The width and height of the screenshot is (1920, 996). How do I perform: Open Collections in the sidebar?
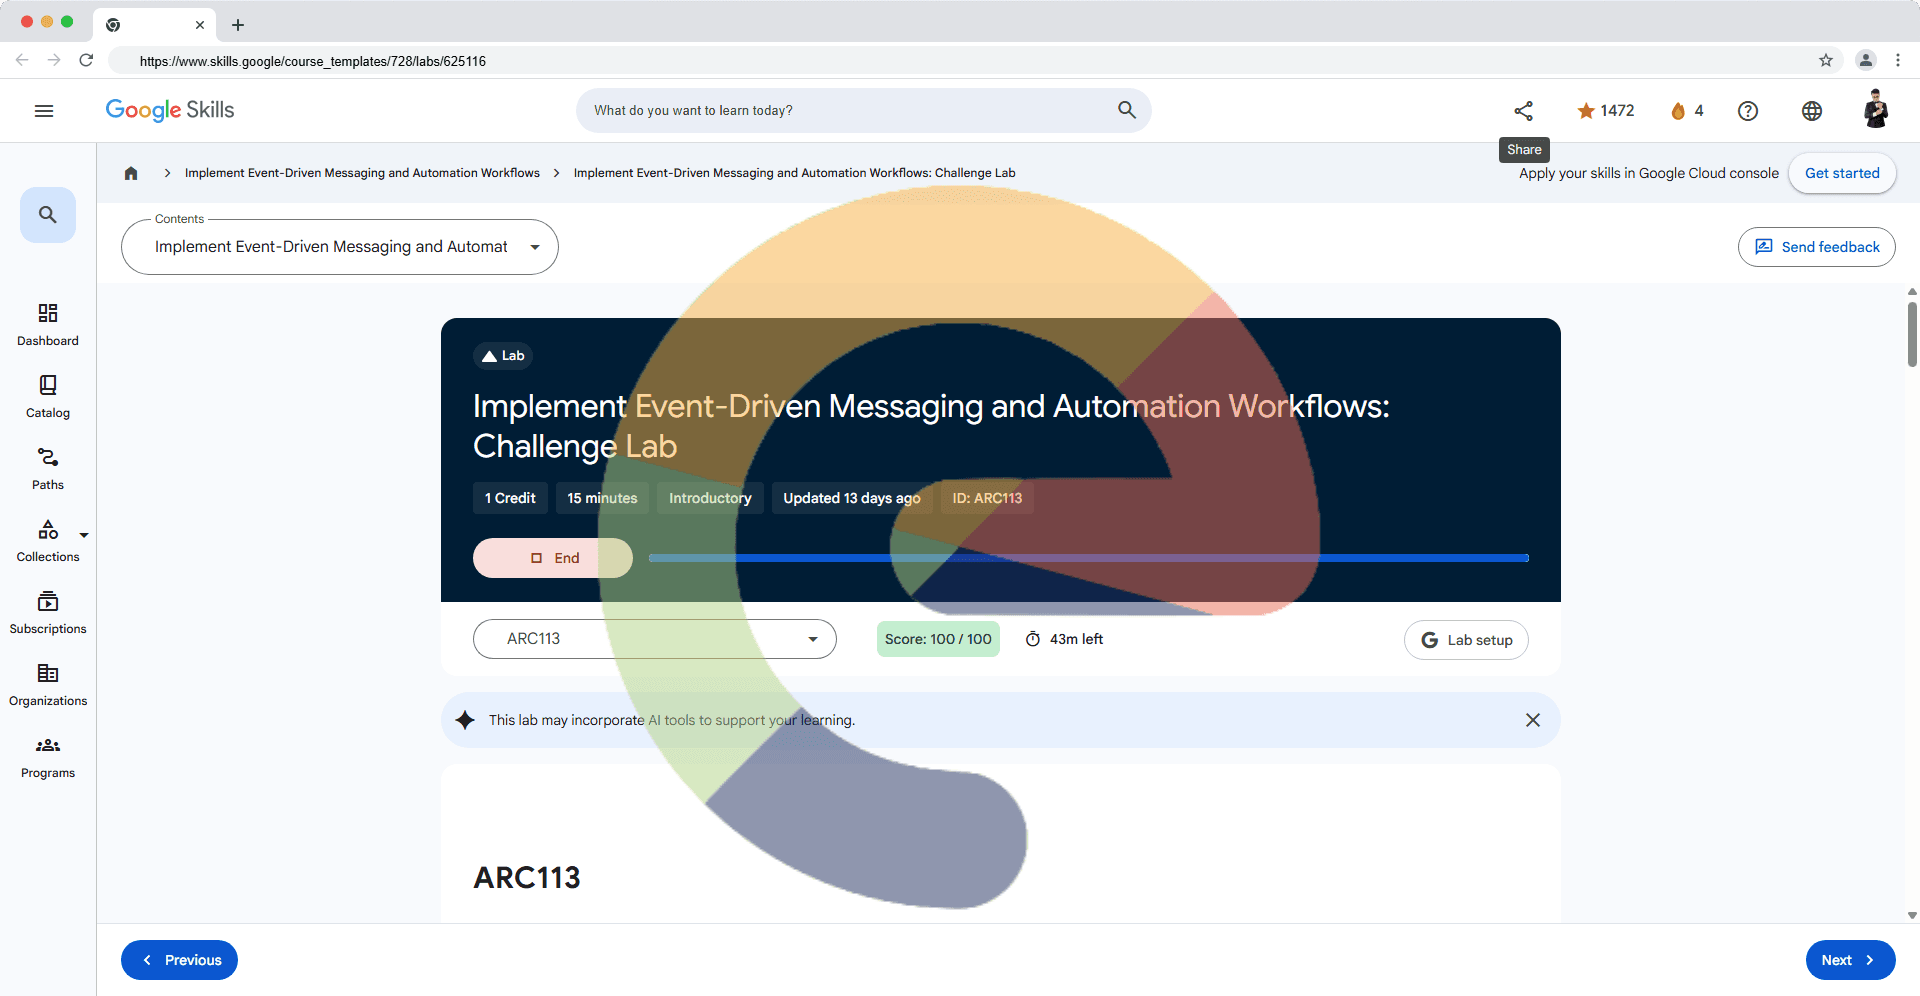pos(48,541)
